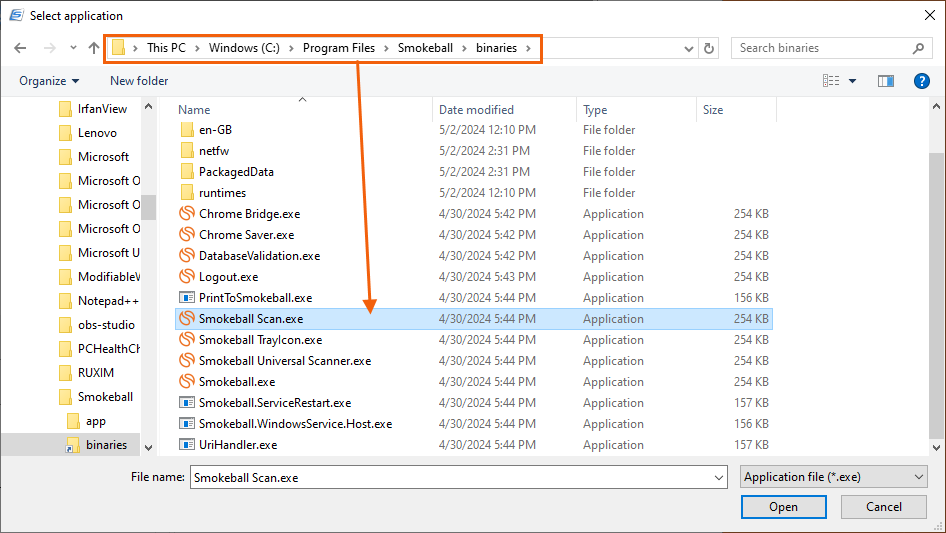The image size is (946, 533).
Task: Click the search magnifier icon
Action: pyautogui.click(x=918, y=48)
